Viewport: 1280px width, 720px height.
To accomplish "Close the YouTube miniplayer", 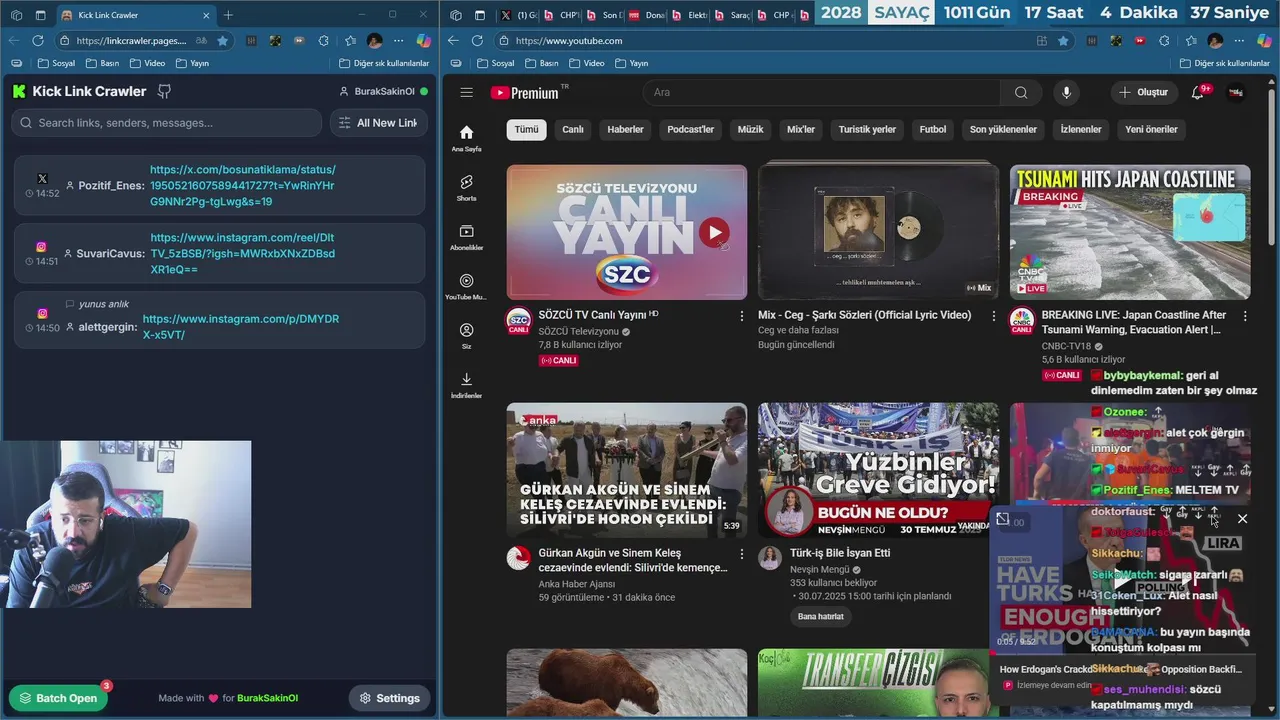I will [1242, 519].
